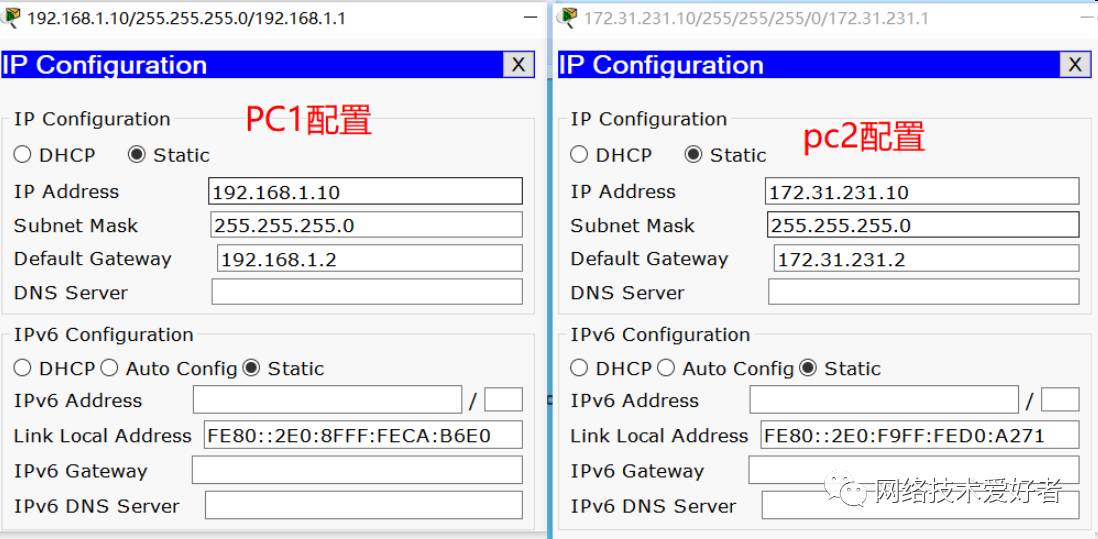Click PC1 Default Gateway field
Screen dimensions: 1098x539
coord(369,259)
